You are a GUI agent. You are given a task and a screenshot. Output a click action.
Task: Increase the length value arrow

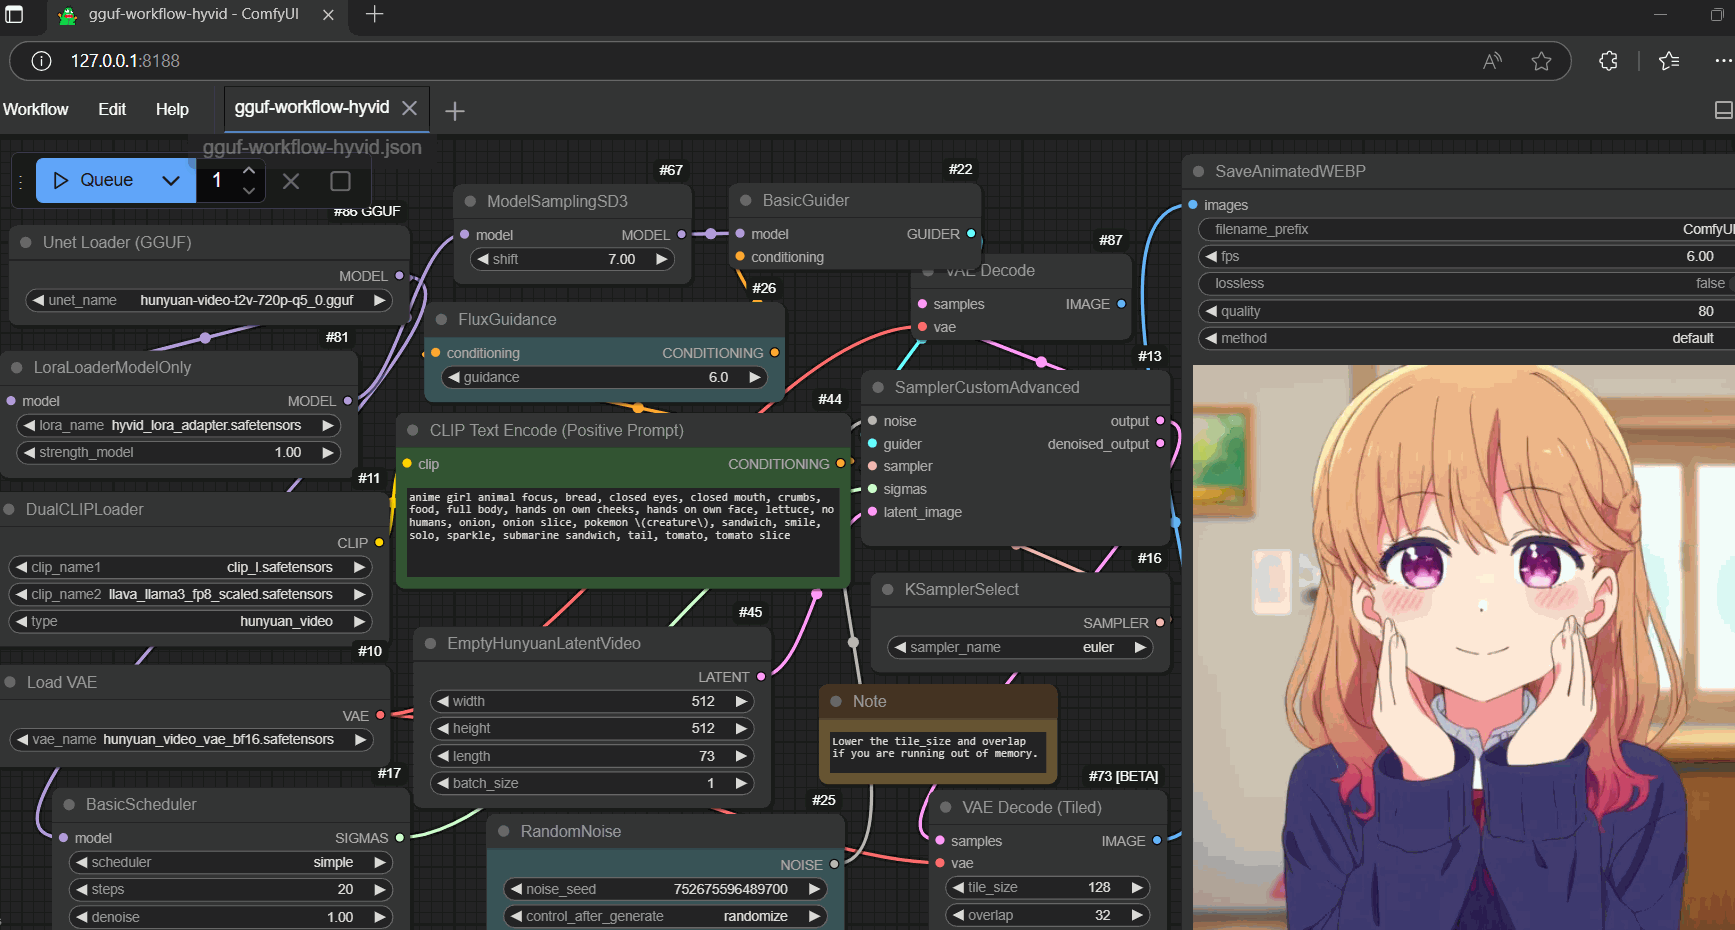click(741, 756)
